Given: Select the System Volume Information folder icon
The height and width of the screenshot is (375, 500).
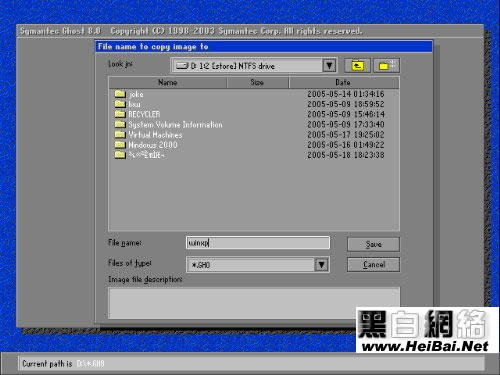Looking at the screenshot, I should [120, 124].
